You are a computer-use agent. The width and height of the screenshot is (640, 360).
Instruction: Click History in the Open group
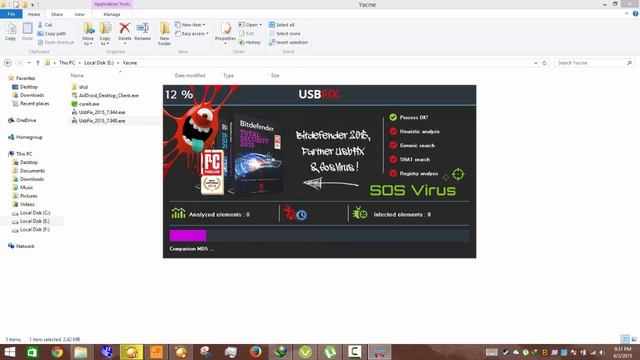click(x=250, y=42)
